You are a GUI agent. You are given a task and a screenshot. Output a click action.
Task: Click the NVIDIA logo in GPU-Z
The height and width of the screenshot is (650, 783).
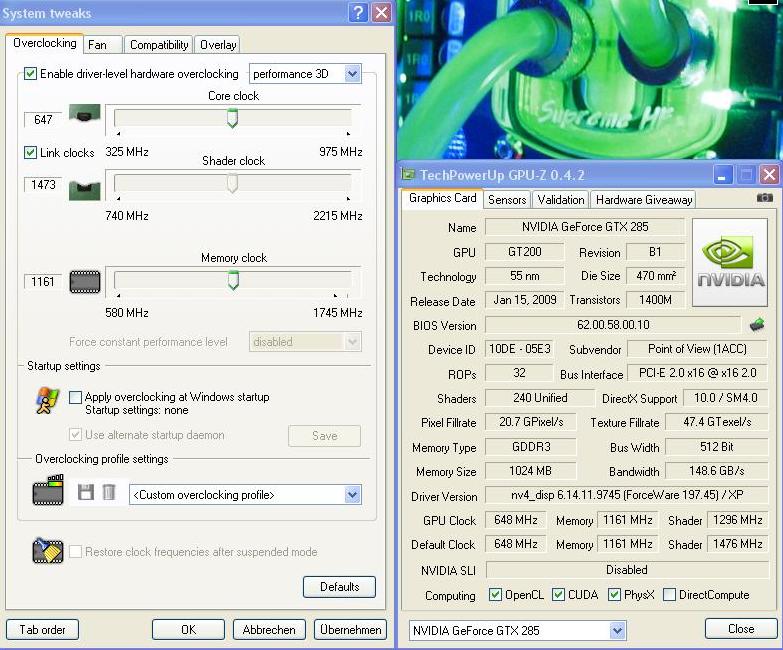point(730,262)
